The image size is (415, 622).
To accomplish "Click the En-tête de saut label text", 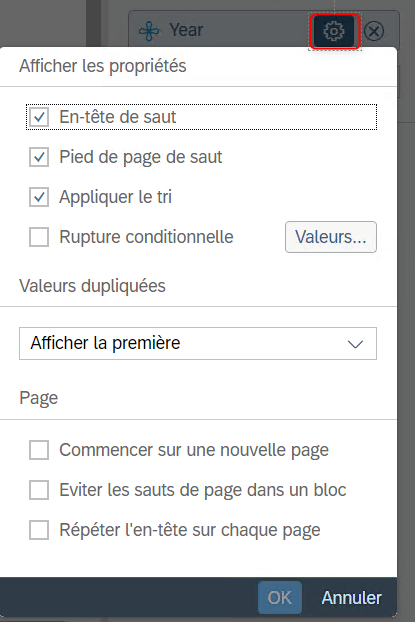I will [117, 117].
